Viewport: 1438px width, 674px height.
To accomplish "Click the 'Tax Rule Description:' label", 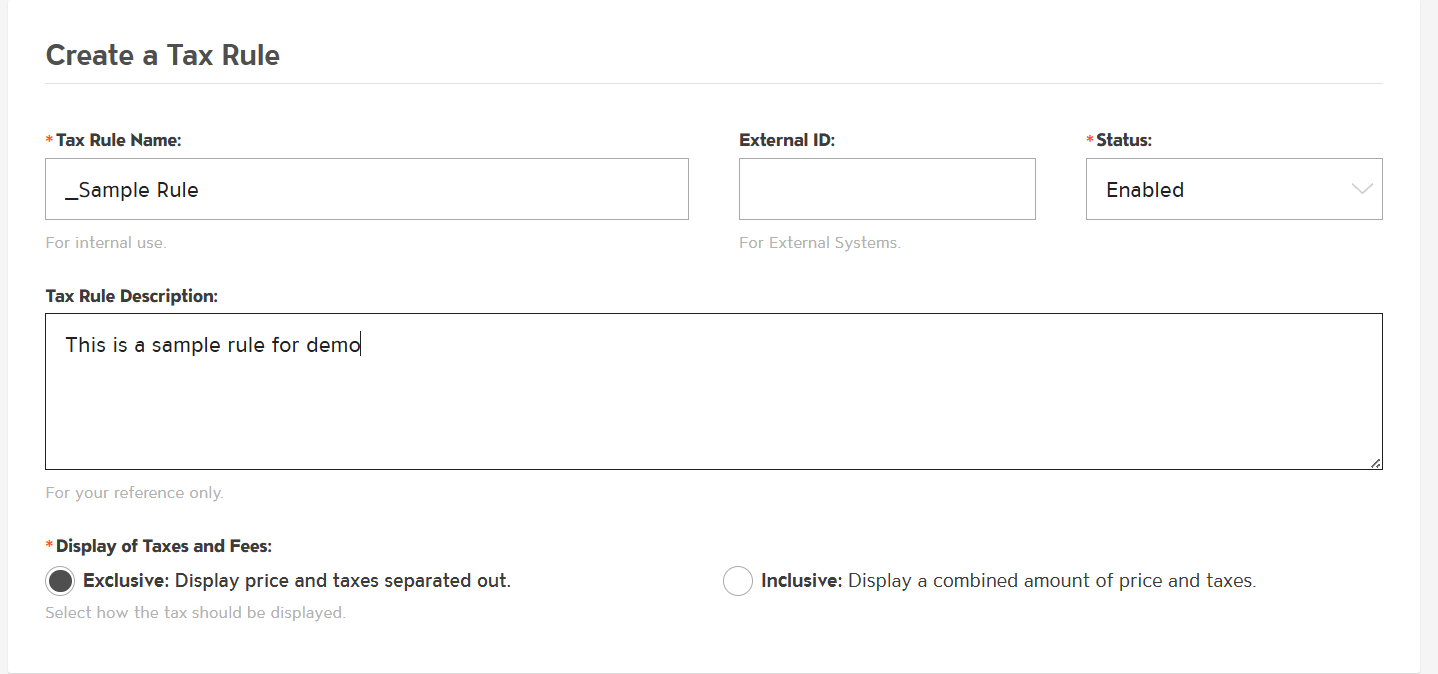I will pyautogui.click(x=131, y=296).
